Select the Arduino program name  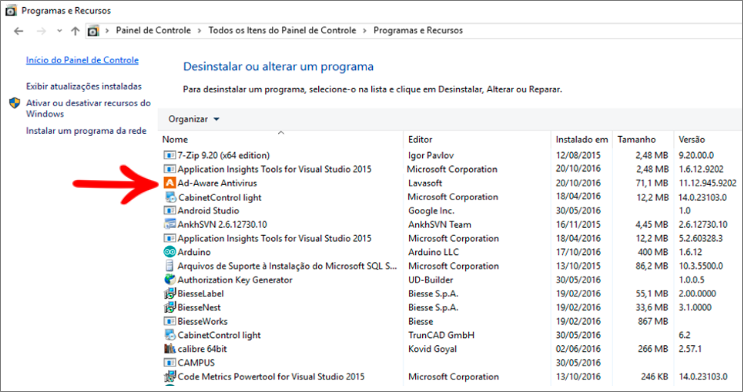point(194,252)
